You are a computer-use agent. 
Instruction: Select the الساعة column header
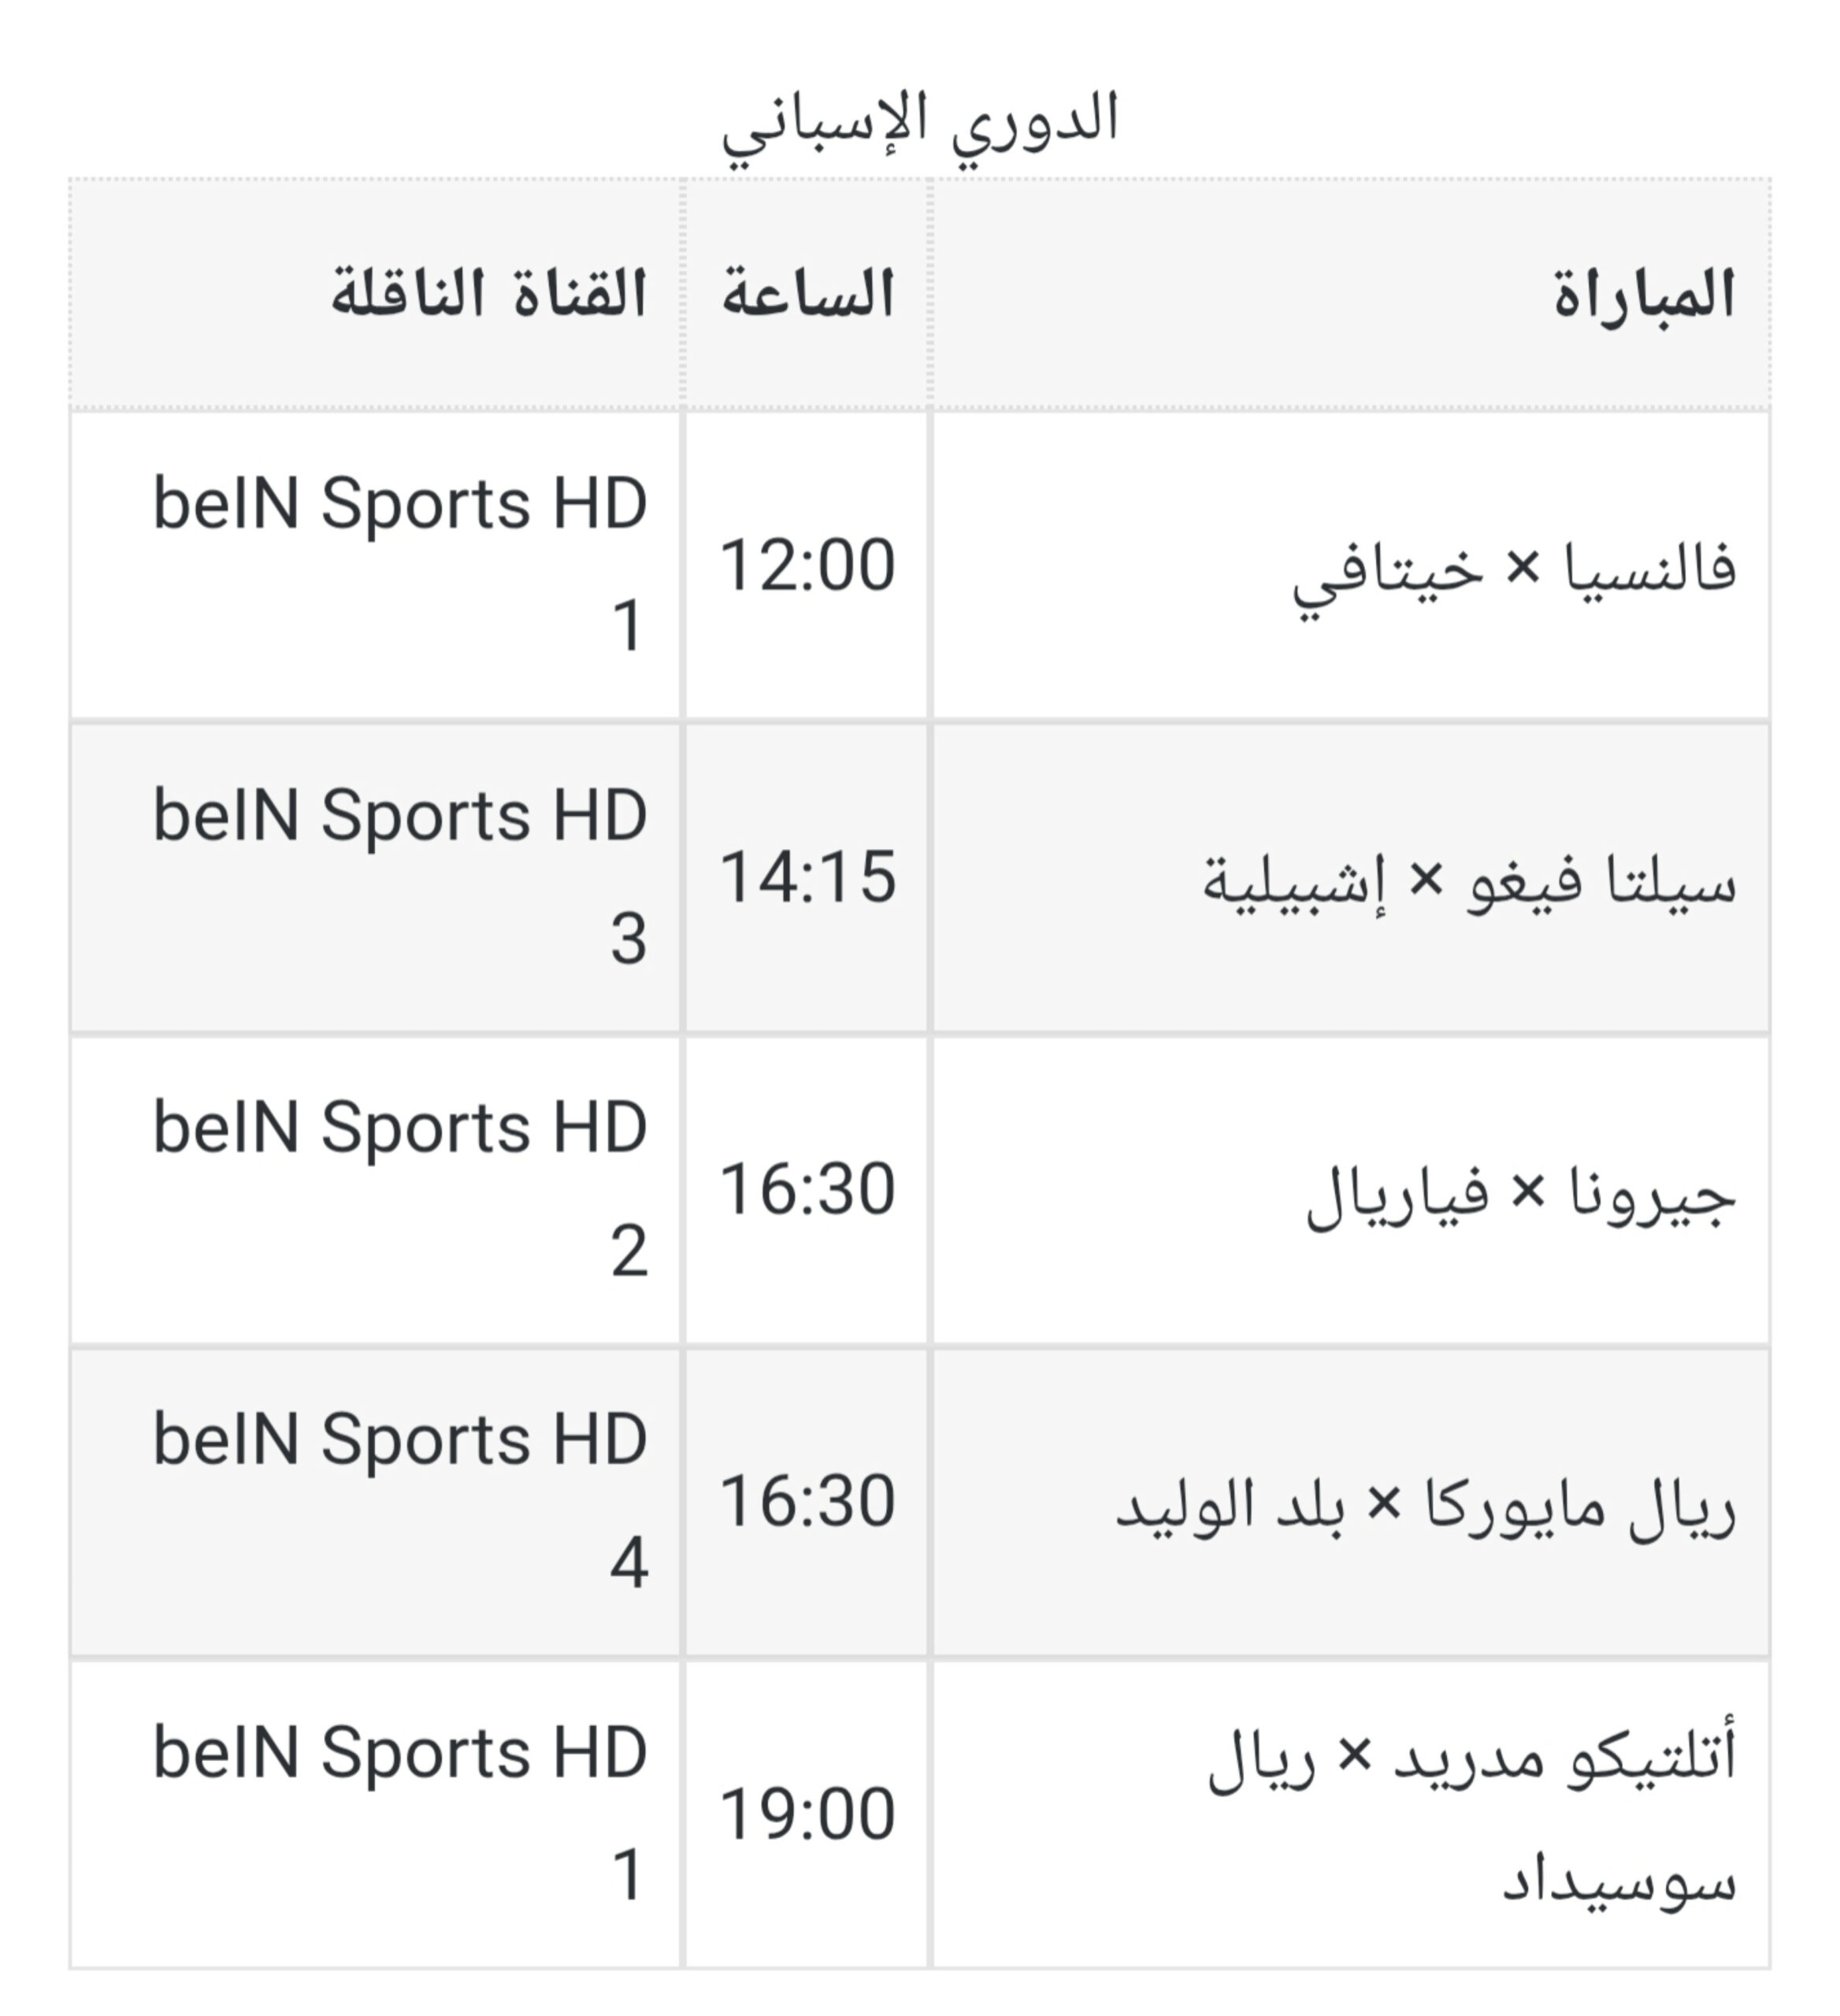coord(807,295)
